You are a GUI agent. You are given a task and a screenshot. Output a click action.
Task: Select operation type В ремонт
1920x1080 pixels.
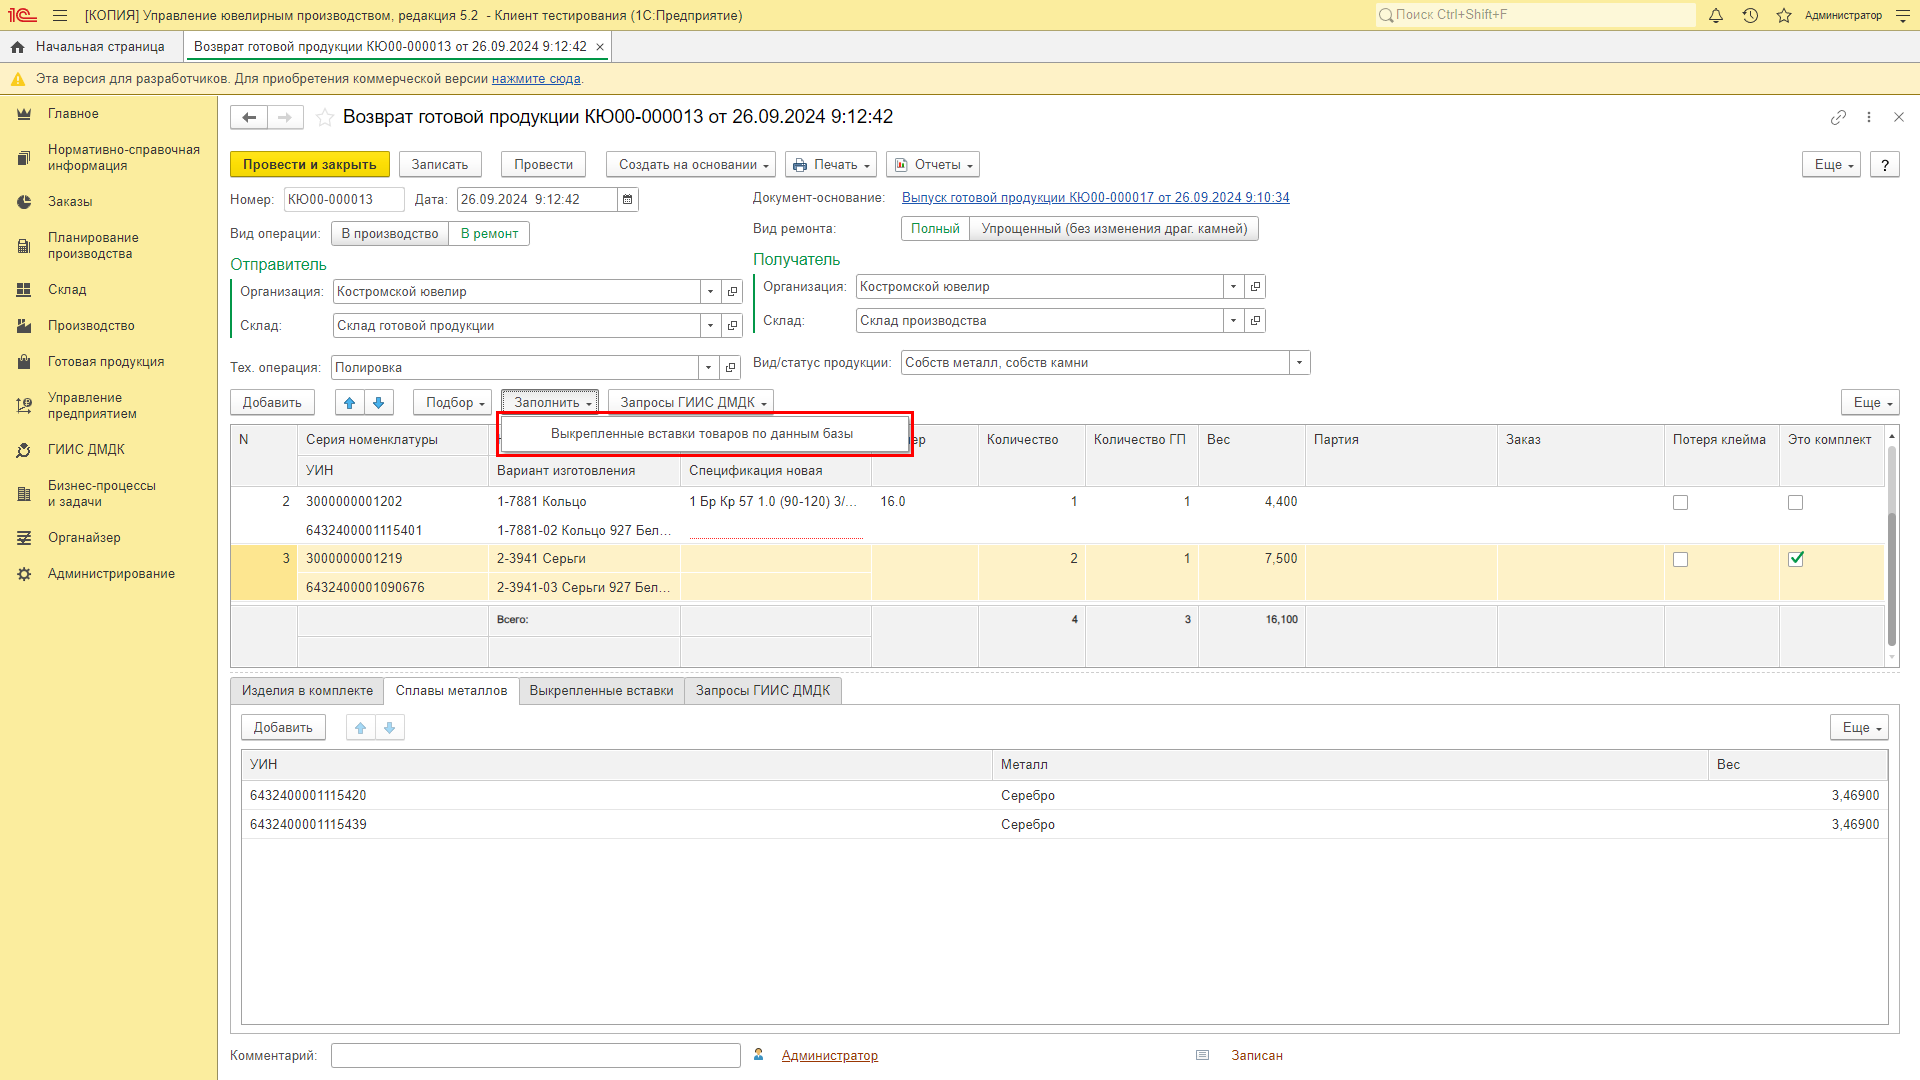point(489,234)
